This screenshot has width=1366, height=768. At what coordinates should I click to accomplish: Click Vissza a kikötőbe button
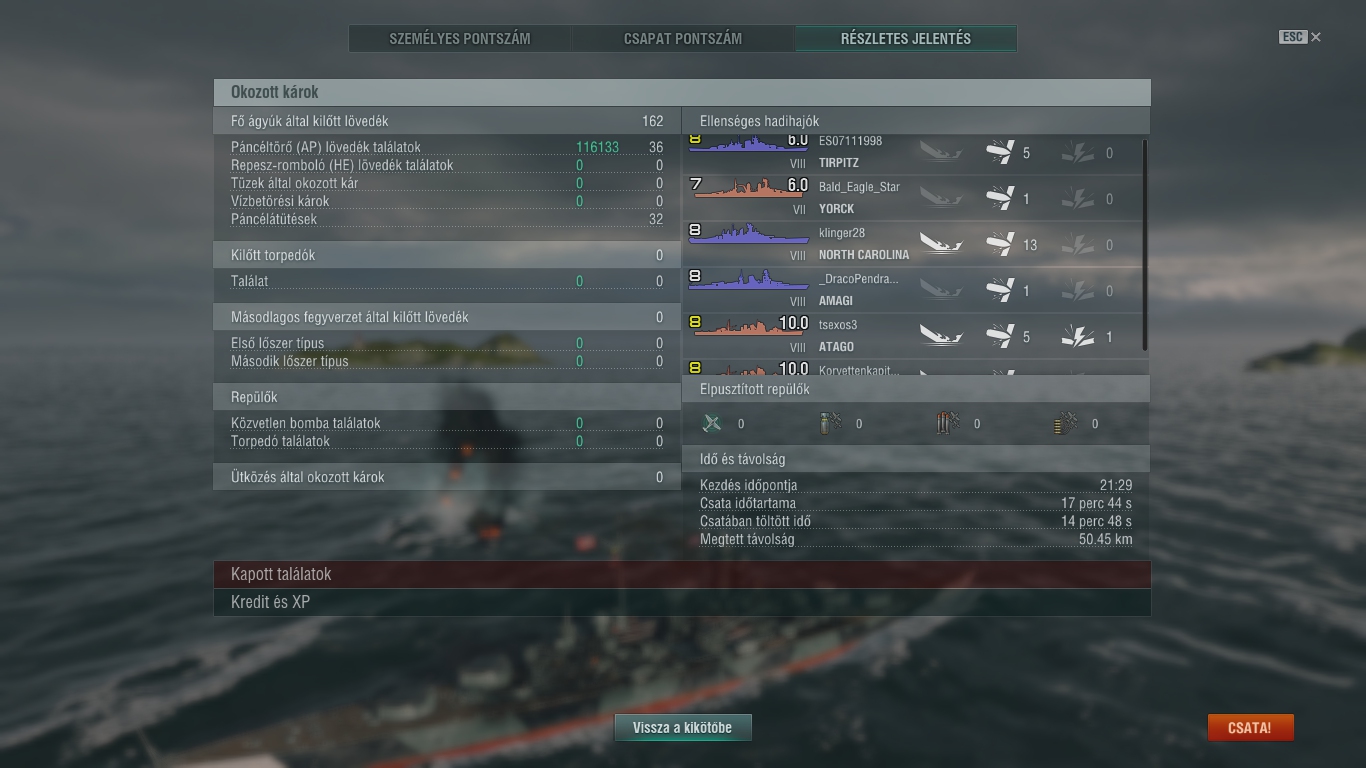pos(682,728)
